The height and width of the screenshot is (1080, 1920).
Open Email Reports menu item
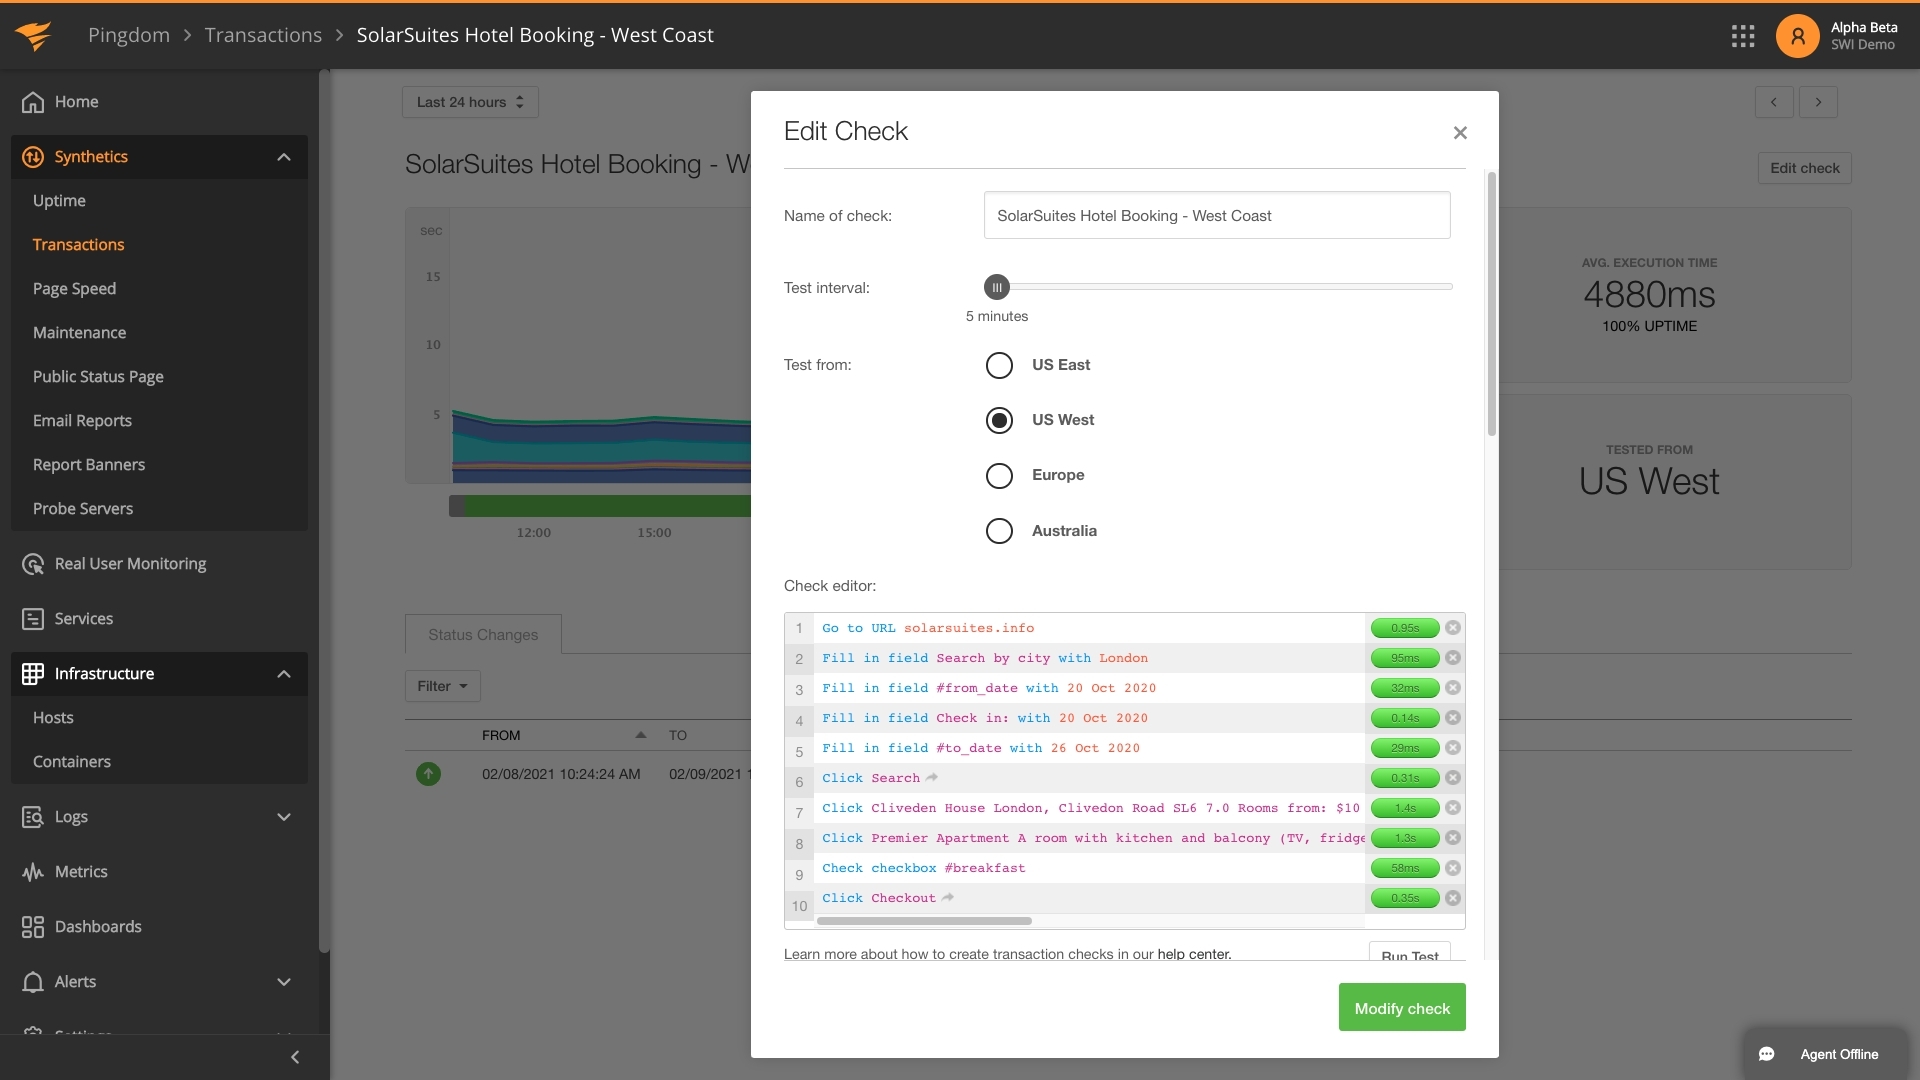82,421
